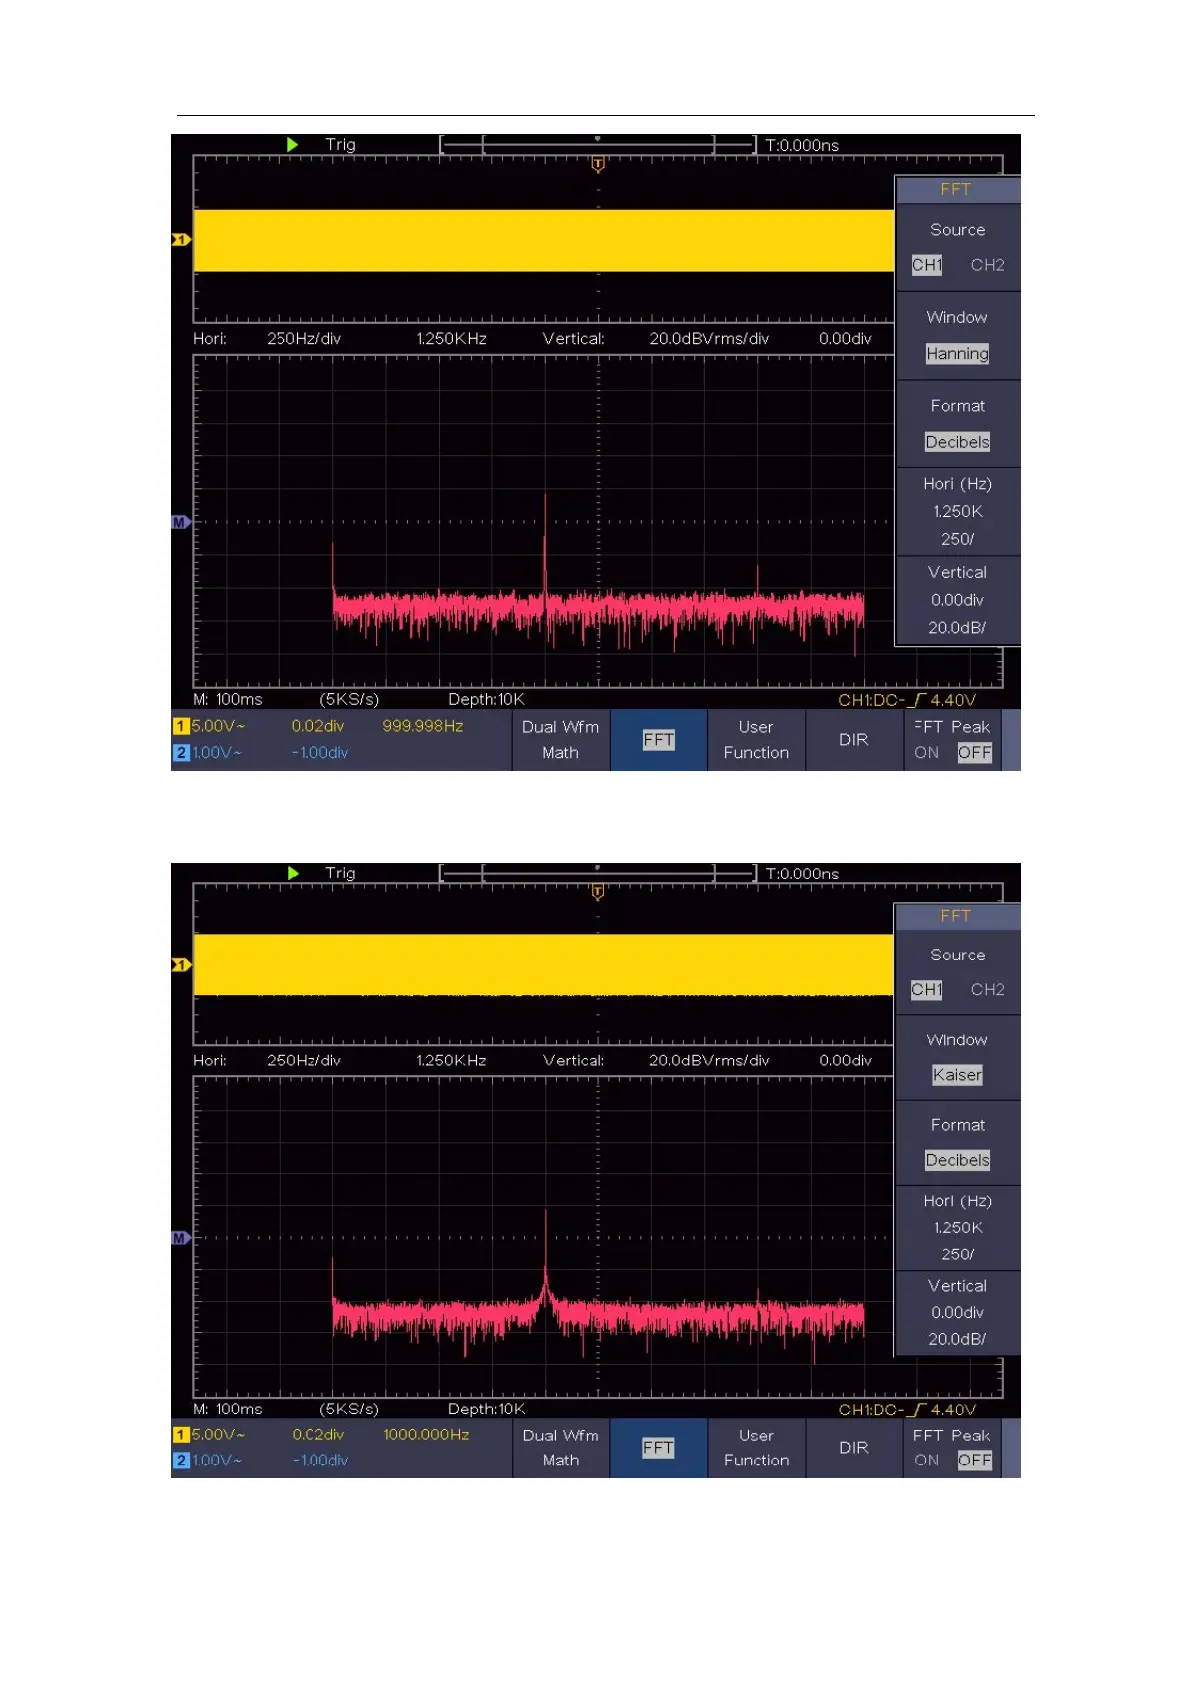The height and width of the screenshot is (1684, 1191).
Task: Click FFT menu title above Hanning option
Action: (956, 189)
